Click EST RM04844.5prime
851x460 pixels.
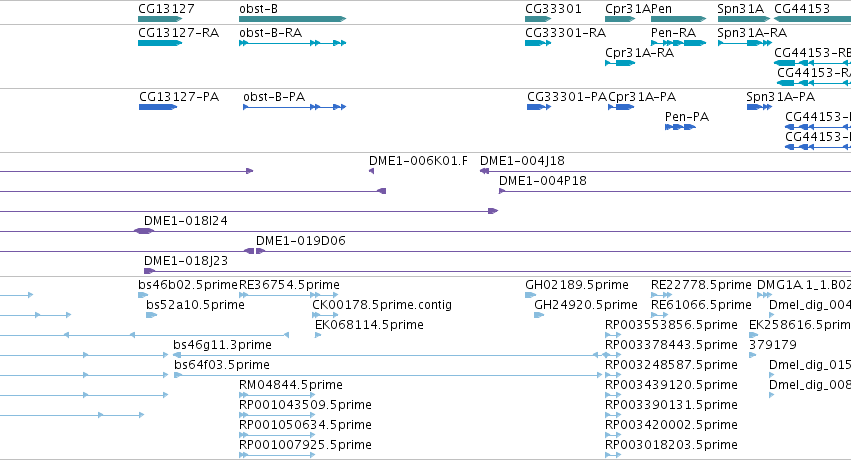point(291,385)
